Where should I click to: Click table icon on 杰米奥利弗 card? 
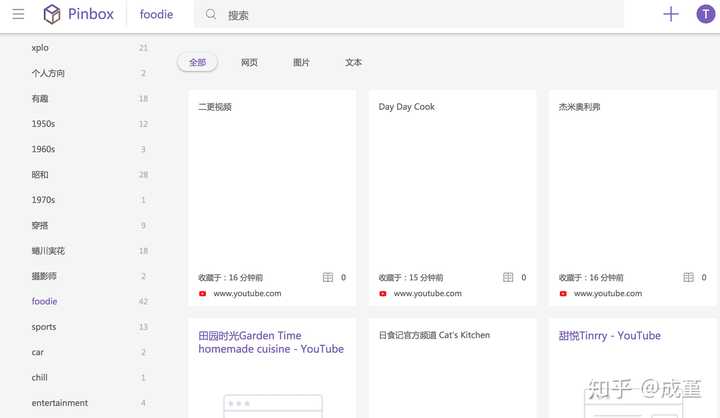pyautogui.click(x=688, y=277)
